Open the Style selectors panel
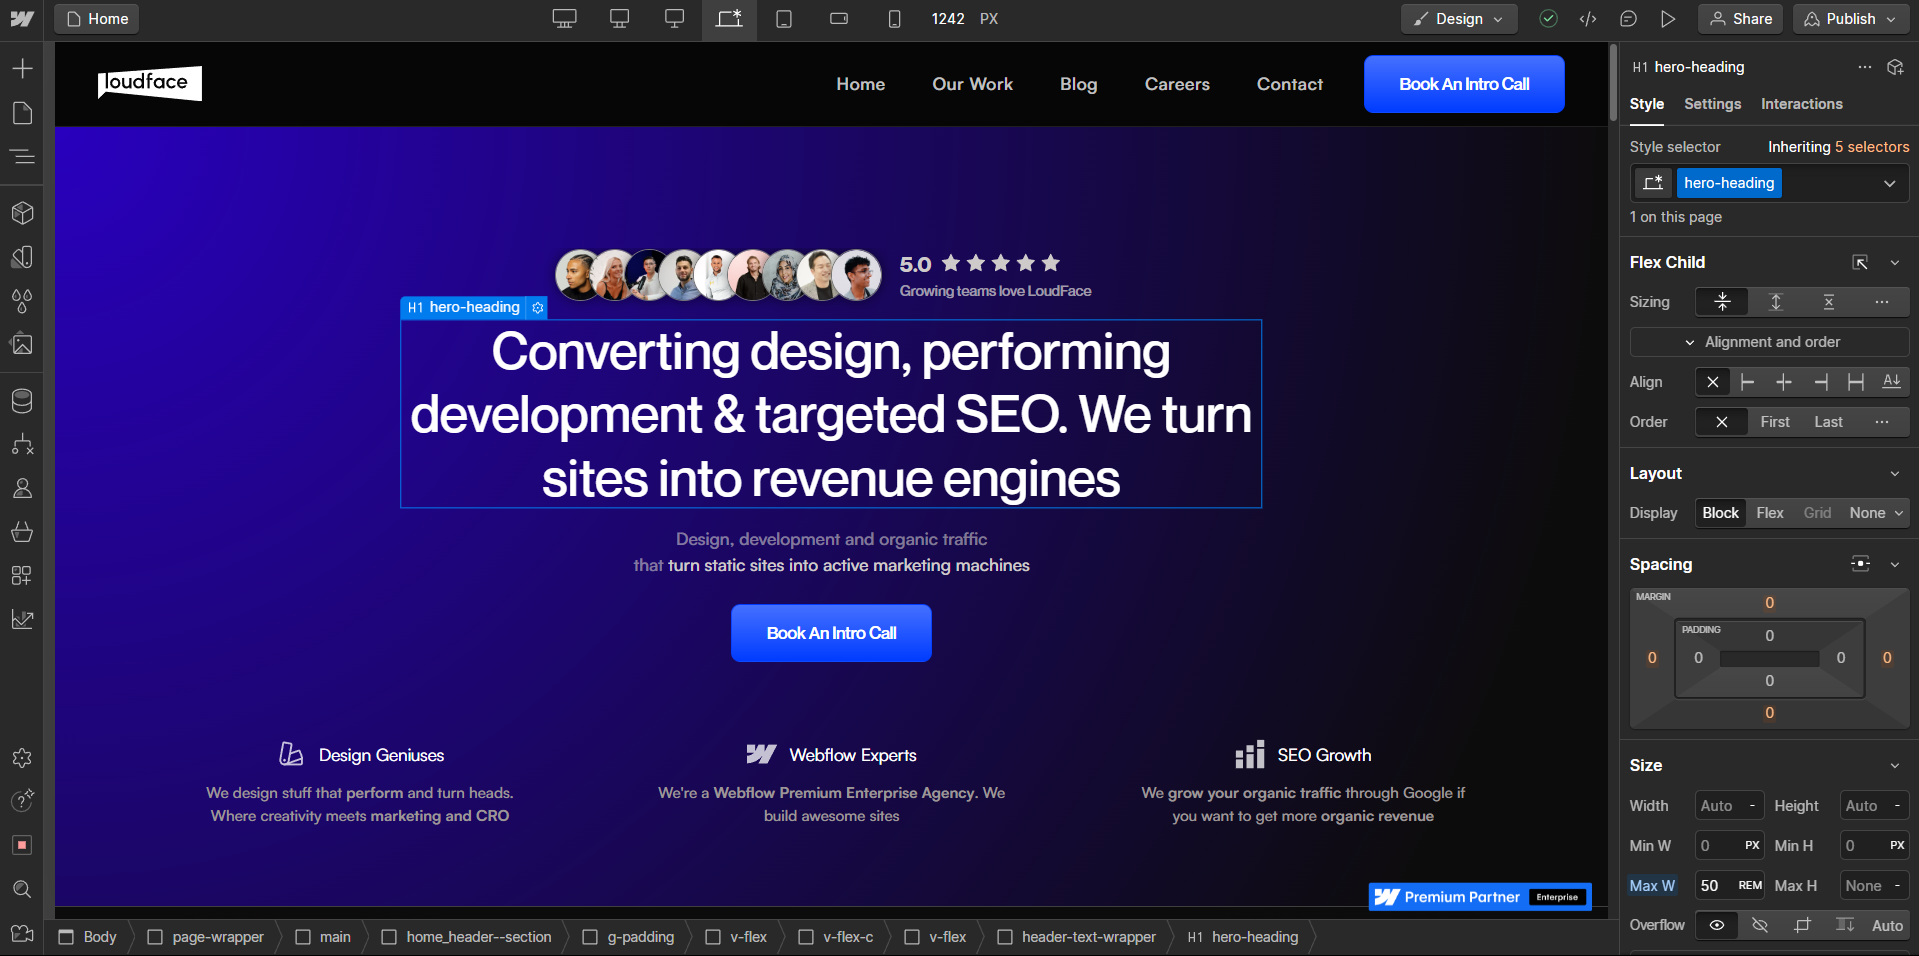Viewport: 1919px width, 956px height. coord(22,300)
